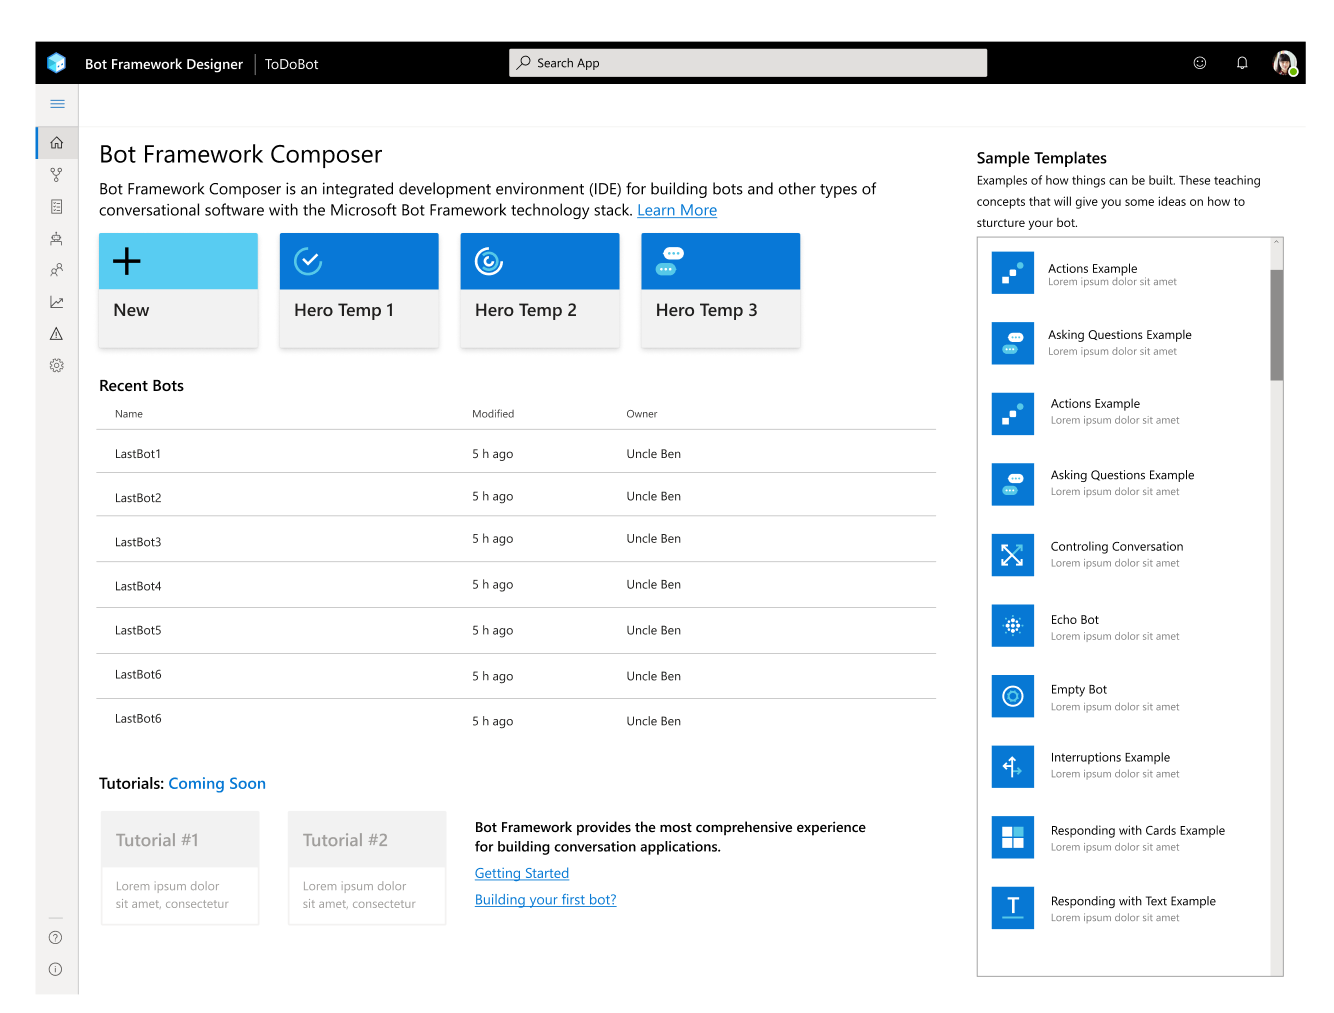Open the notifications bell
The width and height of the screenshot is (1334, 1013).
pos(1242,63)
